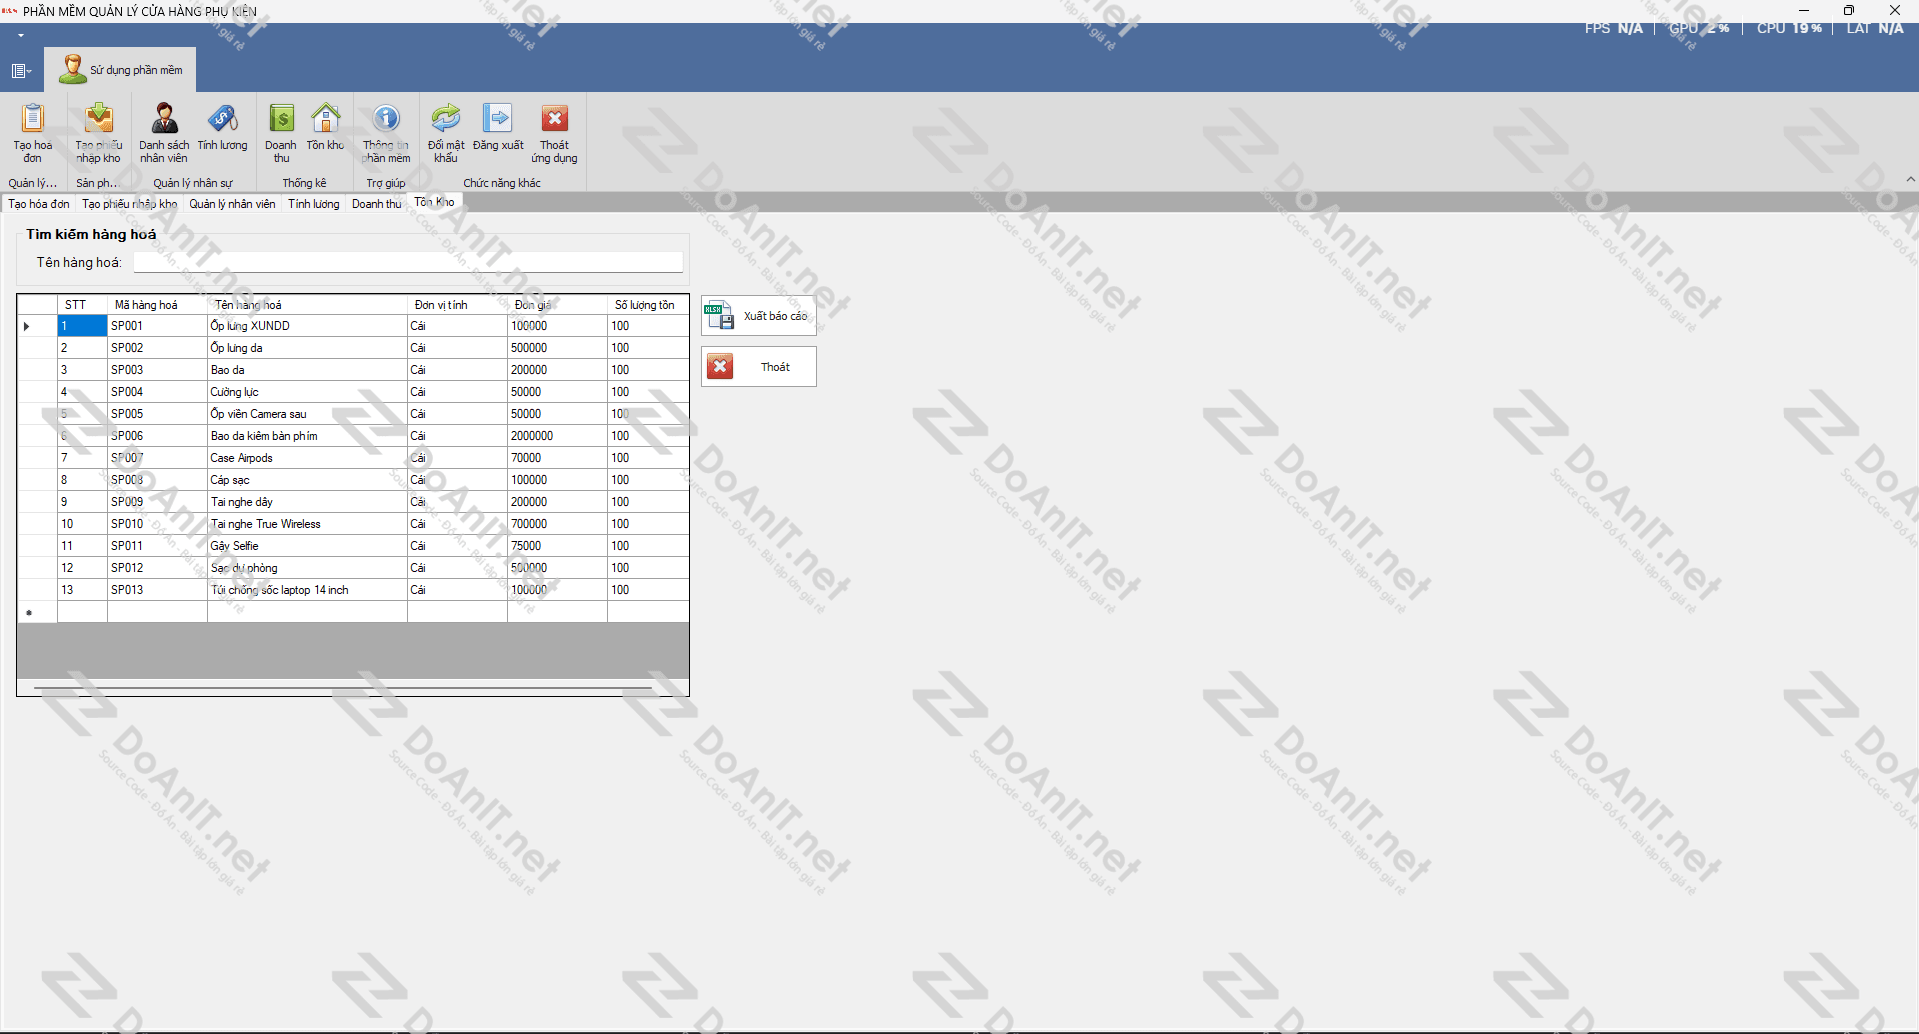The width and height of the screenshot is (1919, 1034).
Task: Open the Danh sách nhân viên icon
Action: 164,133
